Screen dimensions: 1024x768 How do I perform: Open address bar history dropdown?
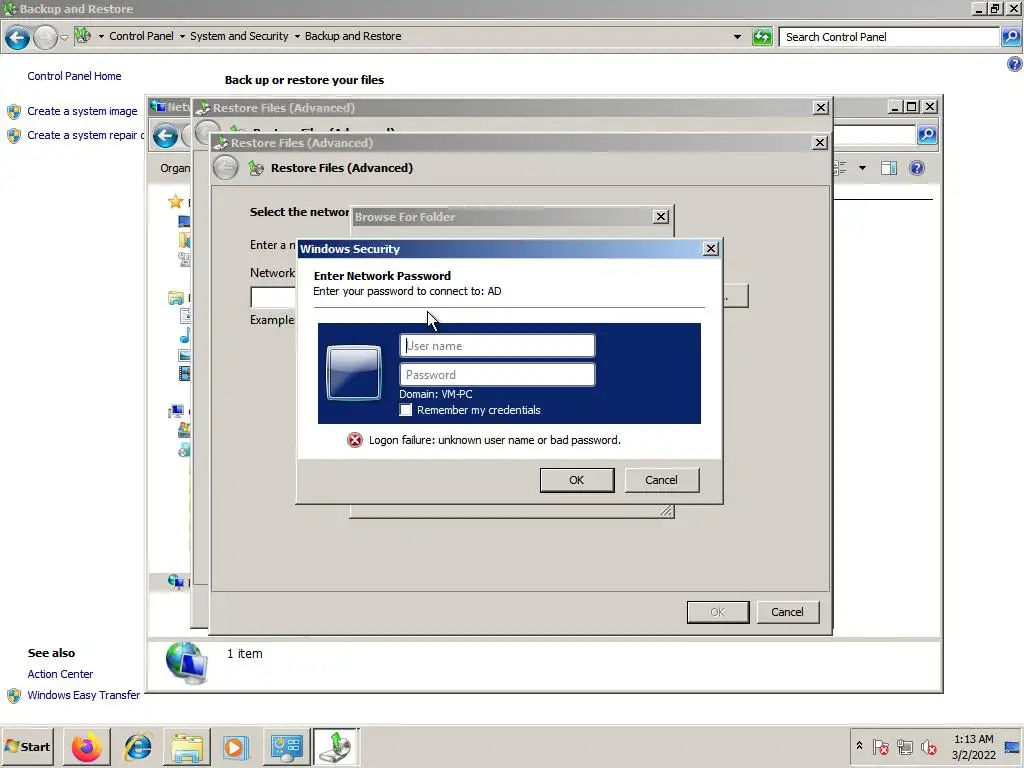click(x=737, y=37)
